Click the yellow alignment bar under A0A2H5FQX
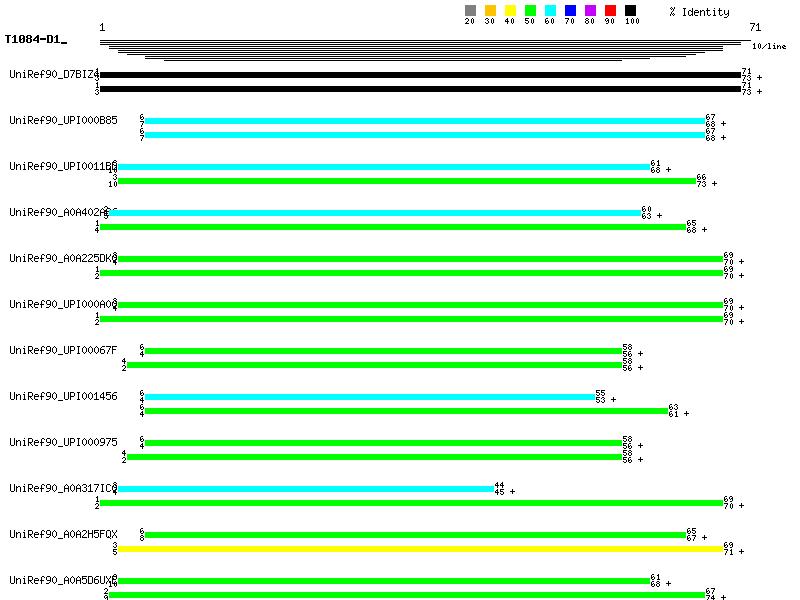The image size is (800, 600). (420, 549)
